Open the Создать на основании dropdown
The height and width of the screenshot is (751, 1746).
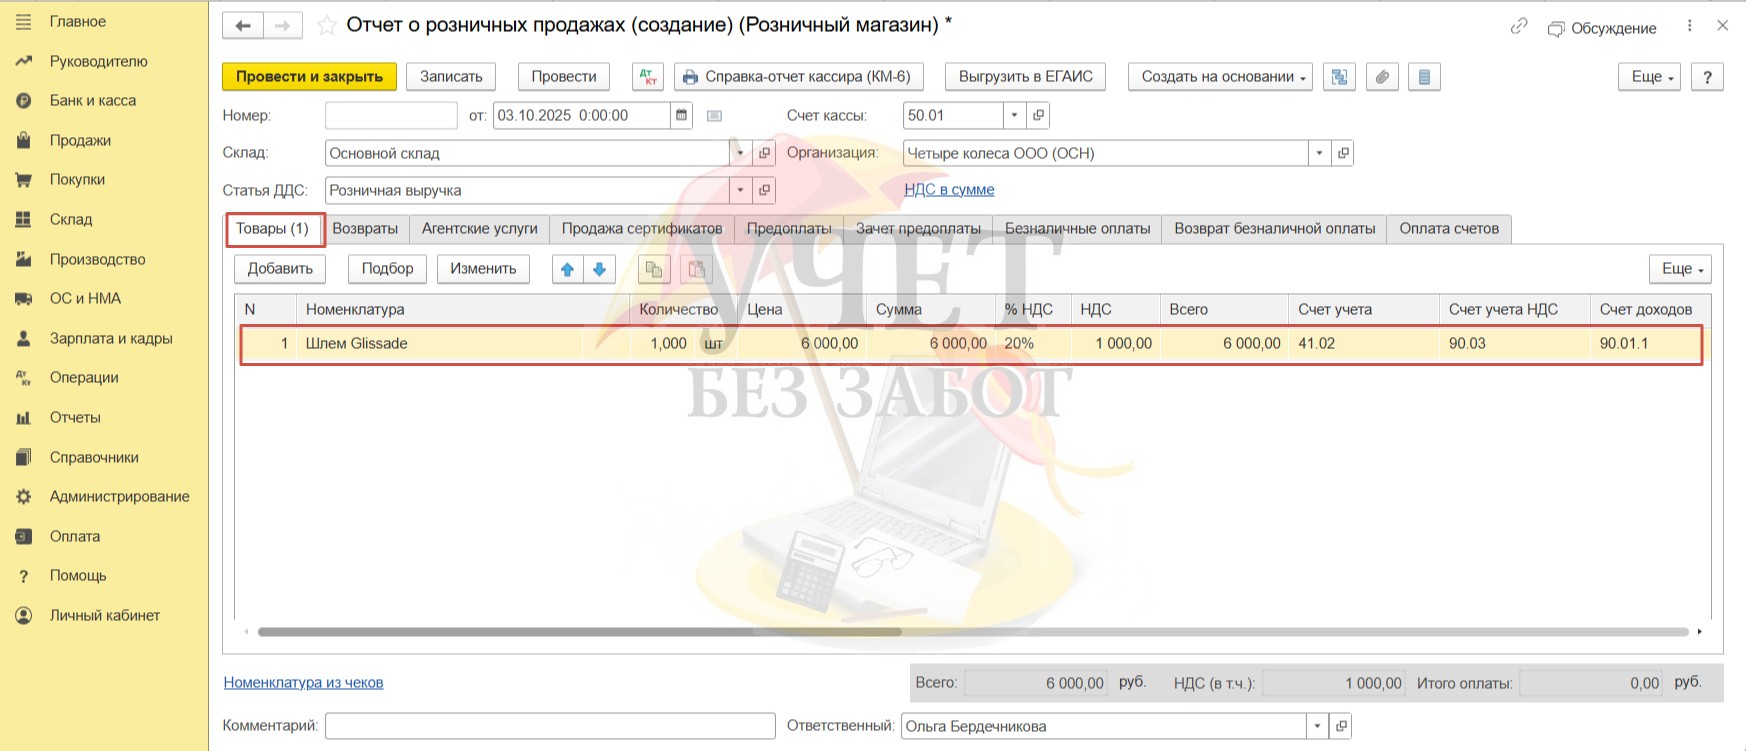pyautogui.click(x=1220, y=77)
